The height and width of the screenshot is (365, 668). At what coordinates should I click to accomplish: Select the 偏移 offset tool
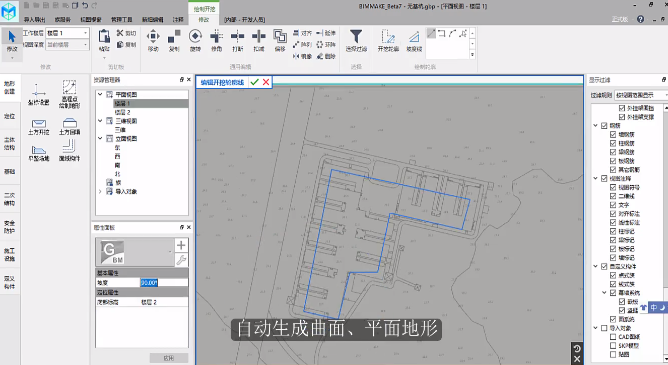click(280, 41)
